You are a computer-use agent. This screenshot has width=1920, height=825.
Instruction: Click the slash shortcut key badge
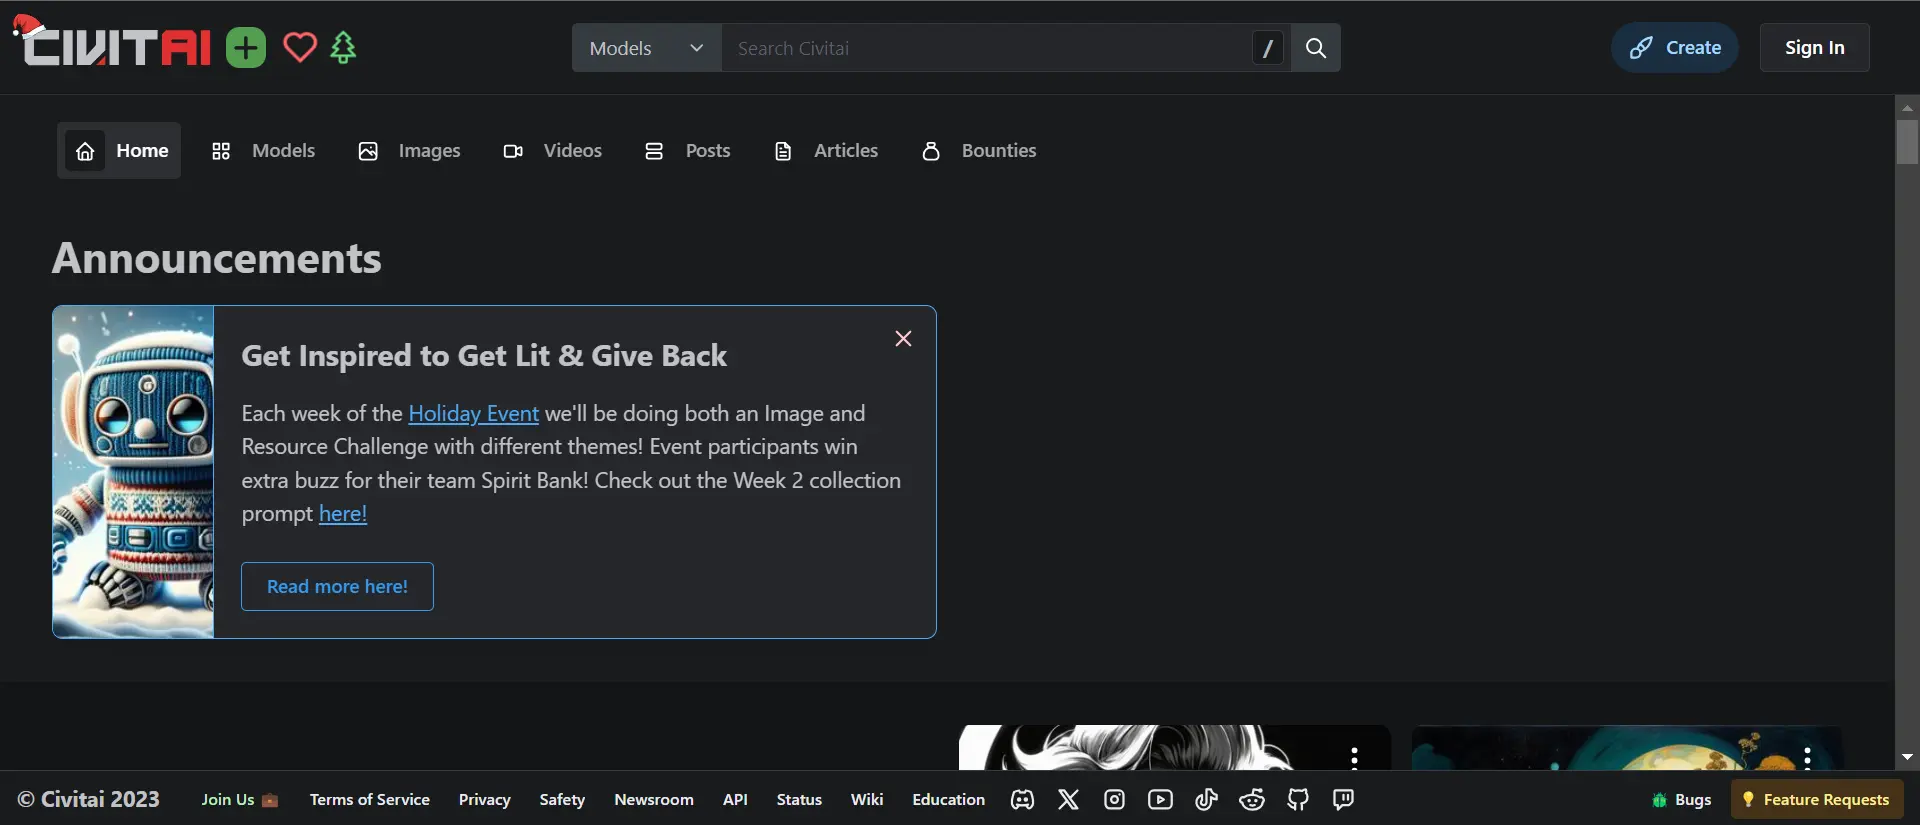(1268, 48)
